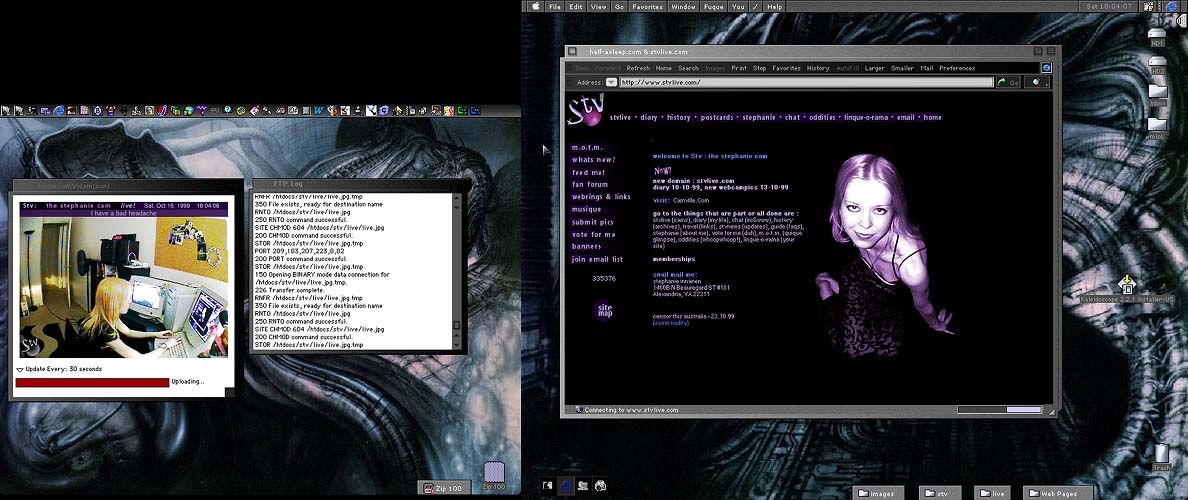Screen dimensions: 1188x500
Task: Click the Kaleidoscope installer desktop icon
Action: click(1126, 284)
